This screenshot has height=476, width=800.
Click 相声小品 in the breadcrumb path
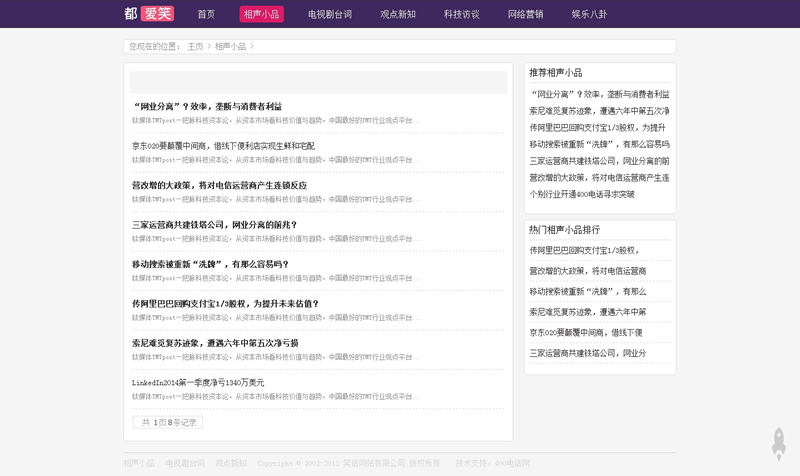tap(230, 47)
